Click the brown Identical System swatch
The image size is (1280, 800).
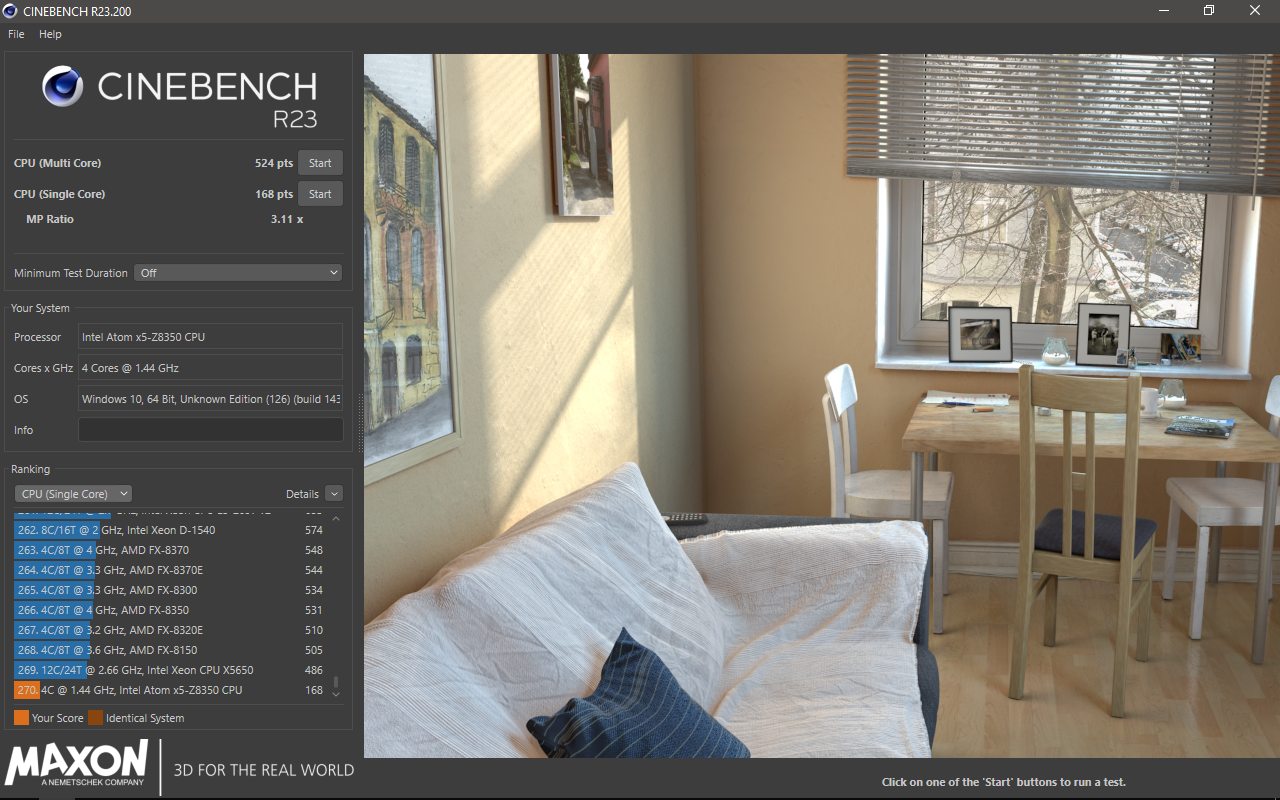[x=95, y=718]
